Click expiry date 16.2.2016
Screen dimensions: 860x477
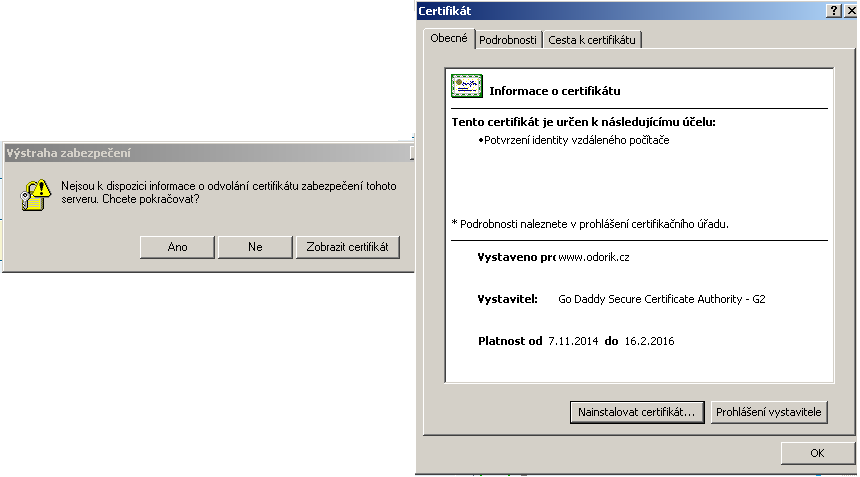(649, 341)
